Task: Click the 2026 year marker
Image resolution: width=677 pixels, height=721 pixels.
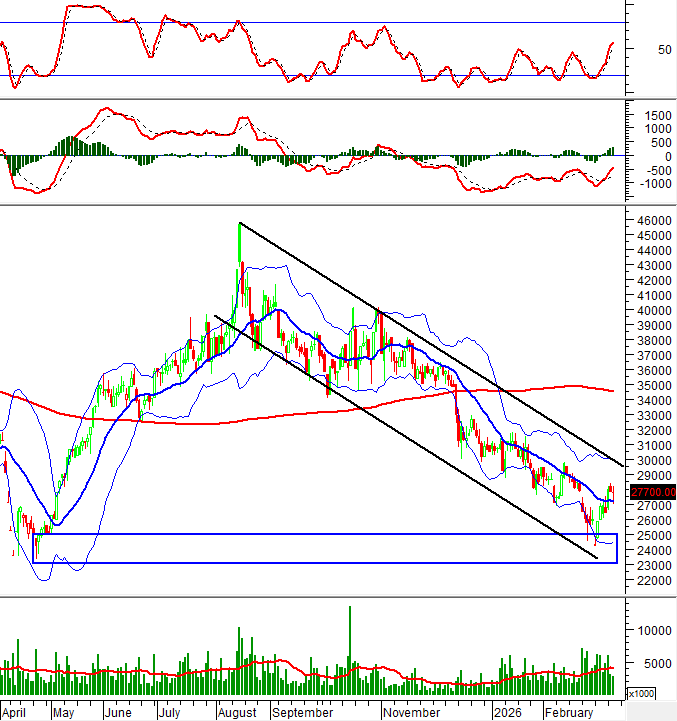Action: coord(505,713)
